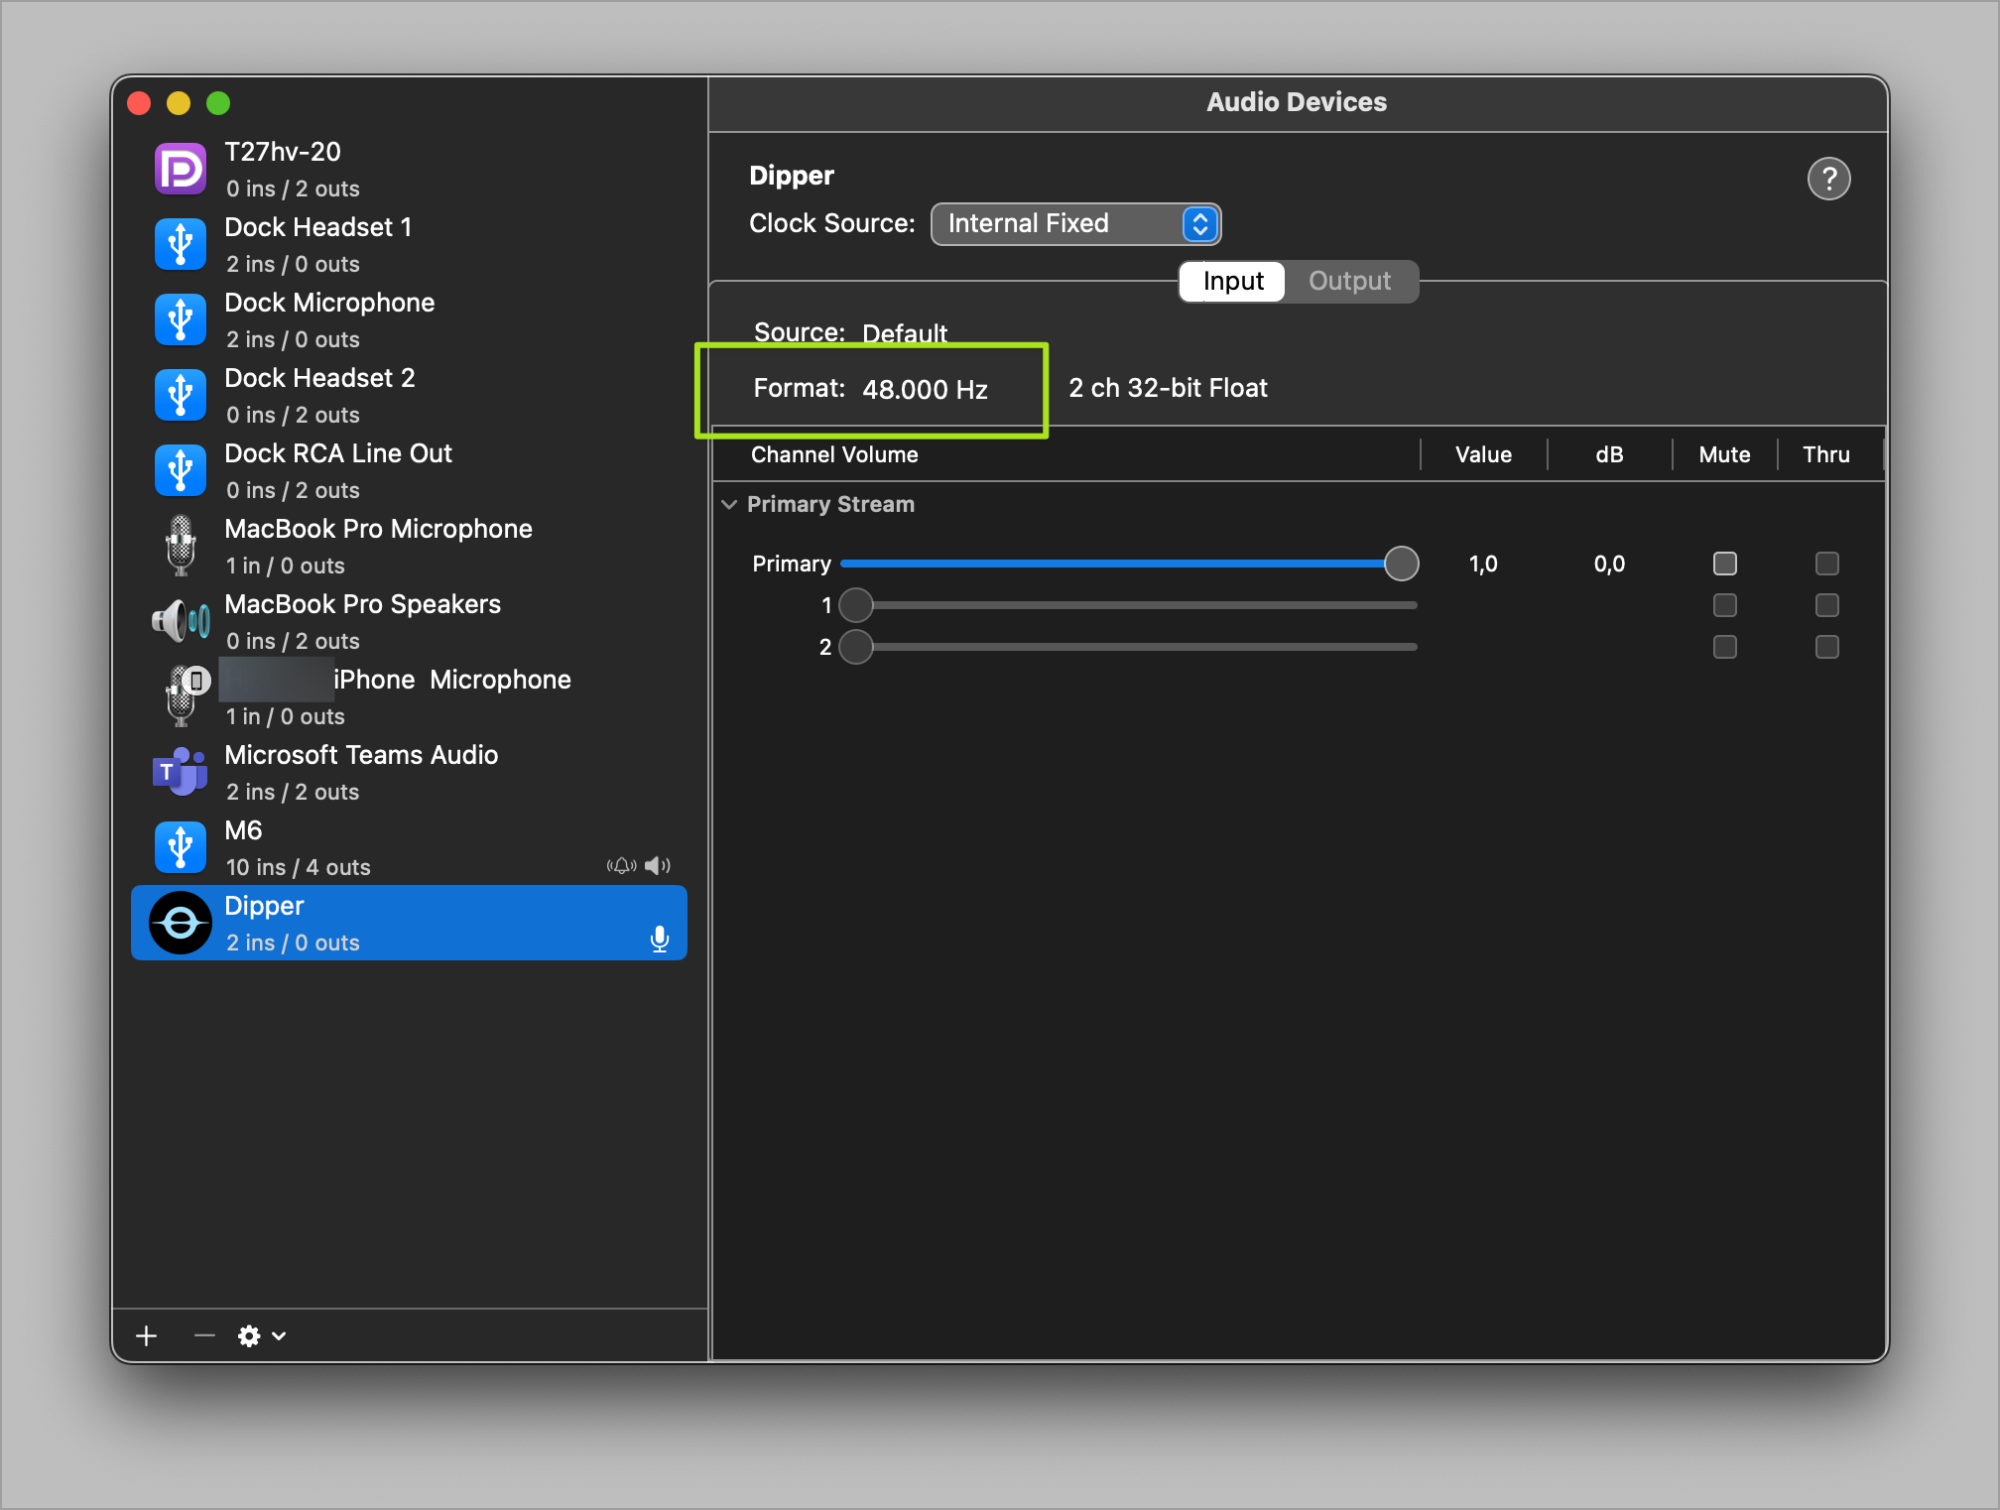This screenshot has height=1510, width=2000.
Task: Click the Thru column header
Action: [1826, 455]
